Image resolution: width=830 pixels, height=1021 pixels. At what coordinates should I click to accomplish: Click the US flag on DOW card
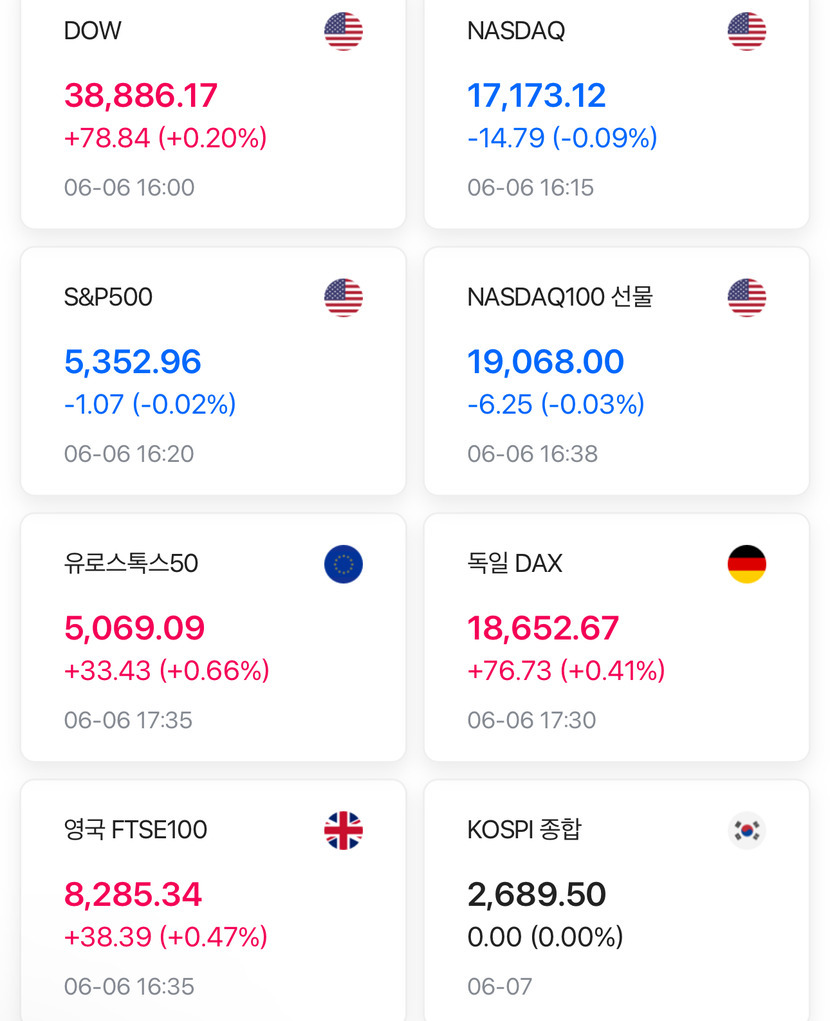[343, 31]
